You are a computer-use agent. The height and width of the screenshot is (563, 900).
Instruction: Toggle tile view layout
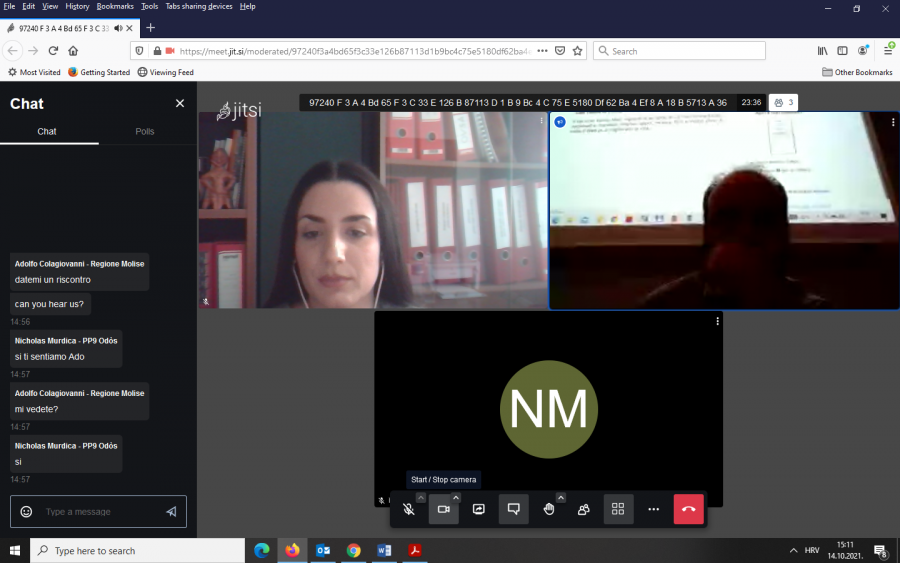tap(618, 509)
